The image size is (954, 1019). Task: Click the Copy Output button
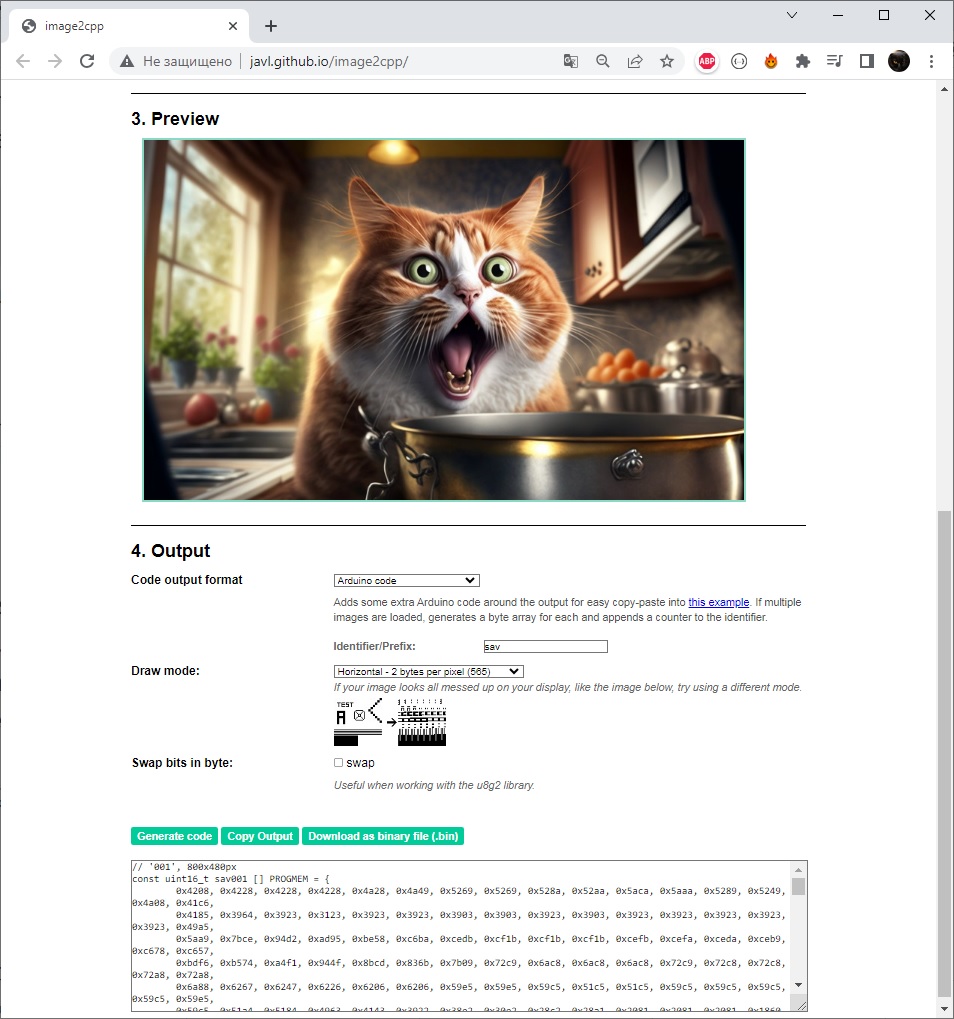[x=260, y=836]
